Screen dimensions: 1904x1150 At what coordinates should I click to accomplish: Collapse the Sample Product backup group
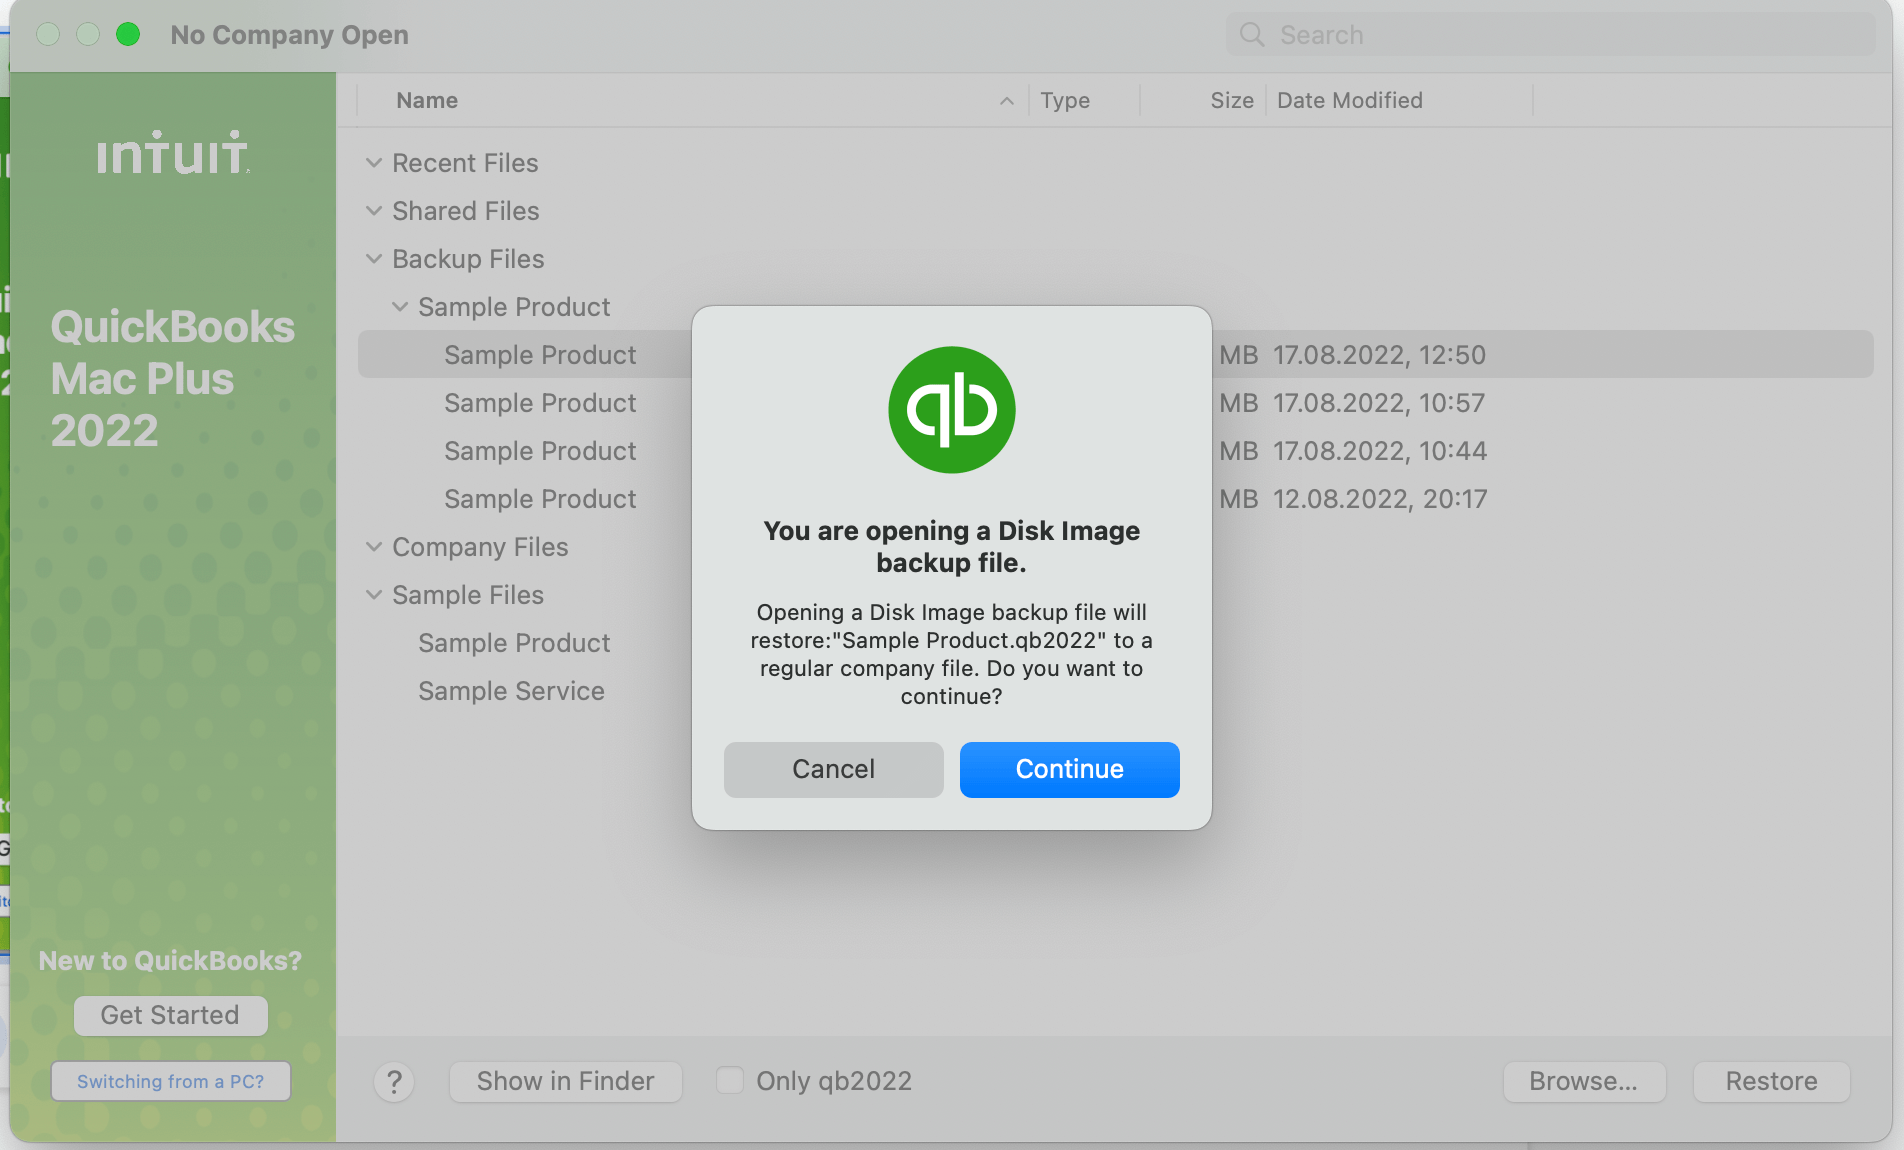[401, 306]
